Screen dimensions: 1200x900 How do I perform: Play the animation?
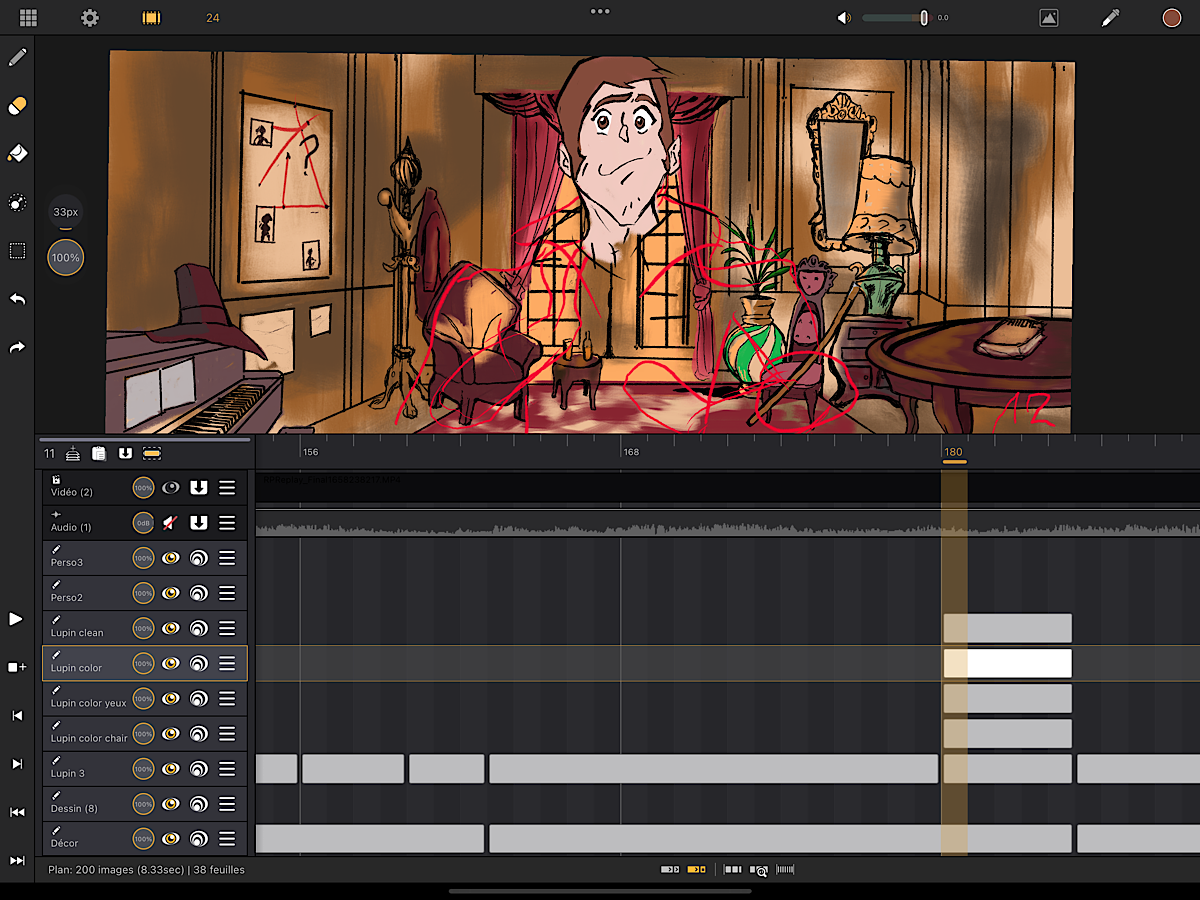pos(16,619)
